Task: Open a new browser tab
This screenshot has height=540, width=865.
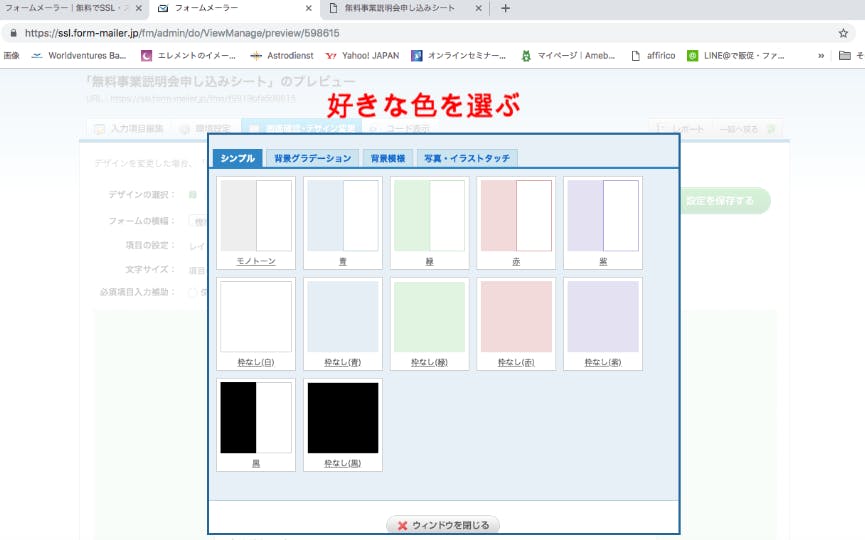Action: click(x=505, y=8)
